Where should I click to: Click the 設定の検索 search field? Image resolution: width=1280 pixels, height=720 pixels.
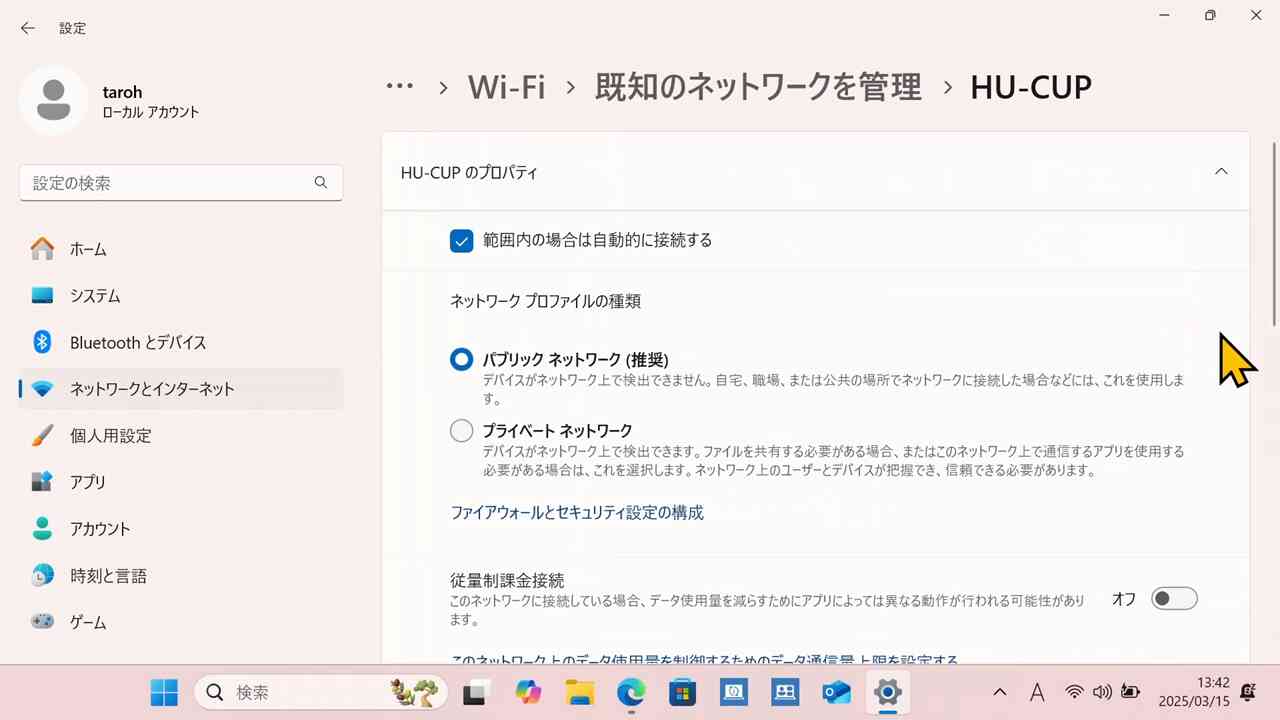180,183
